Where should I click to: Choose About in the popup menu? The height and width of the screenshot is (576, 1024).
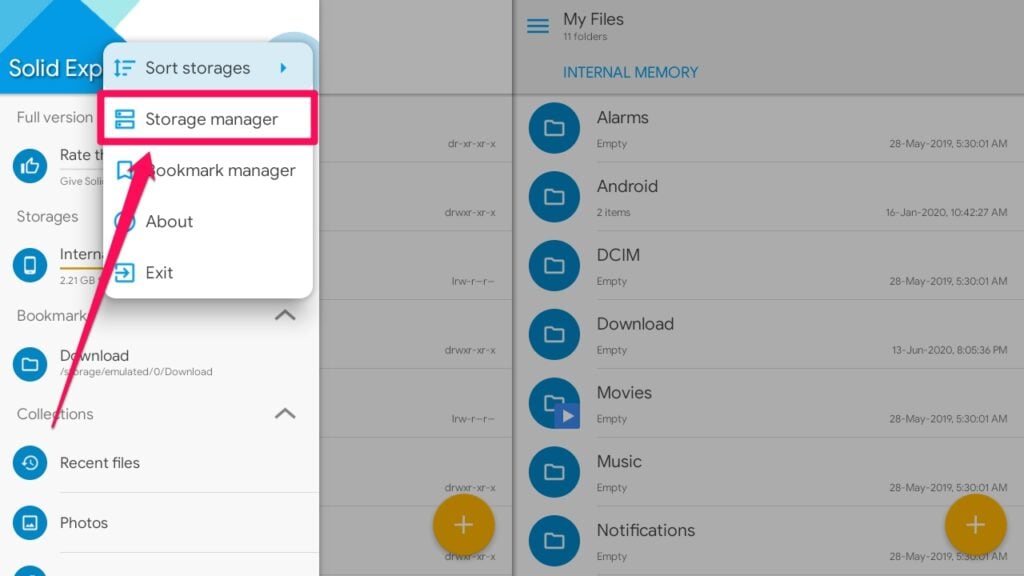coord(208,221)
